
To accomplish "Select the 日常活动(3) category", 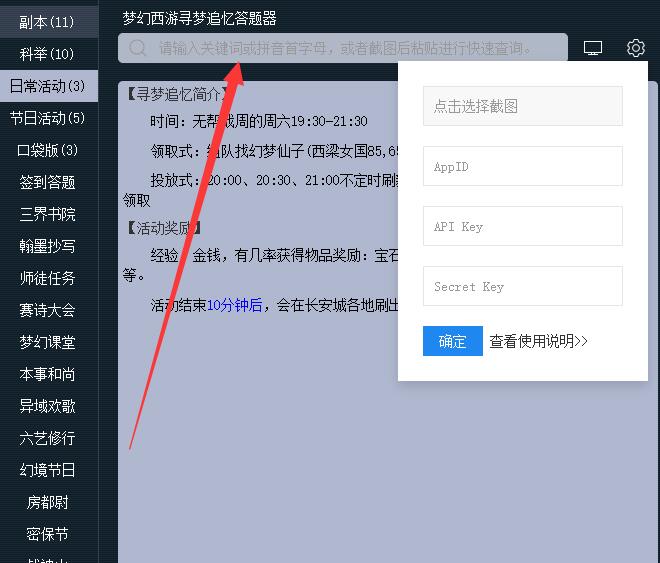I will coord(47,86).
